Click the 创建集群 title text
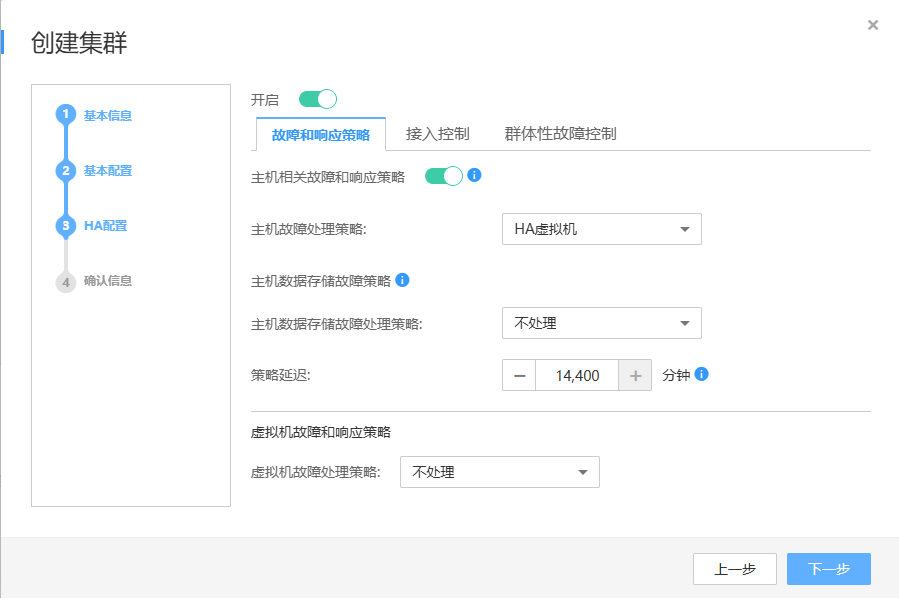This screenshot has width=899, height=598. 79,43
